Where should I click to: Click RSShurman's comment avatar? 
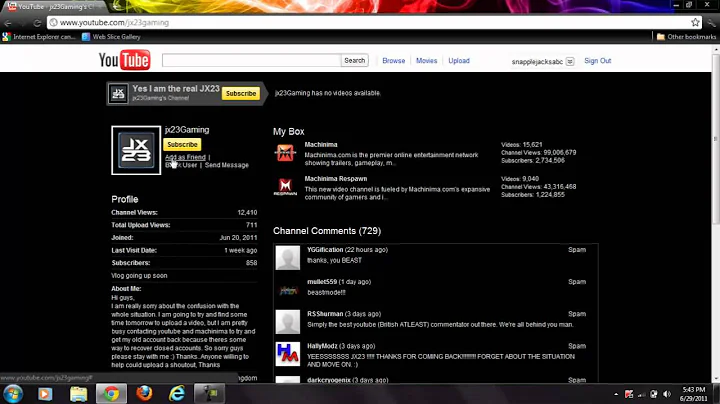pyautogui.click(x=287, y=321)
